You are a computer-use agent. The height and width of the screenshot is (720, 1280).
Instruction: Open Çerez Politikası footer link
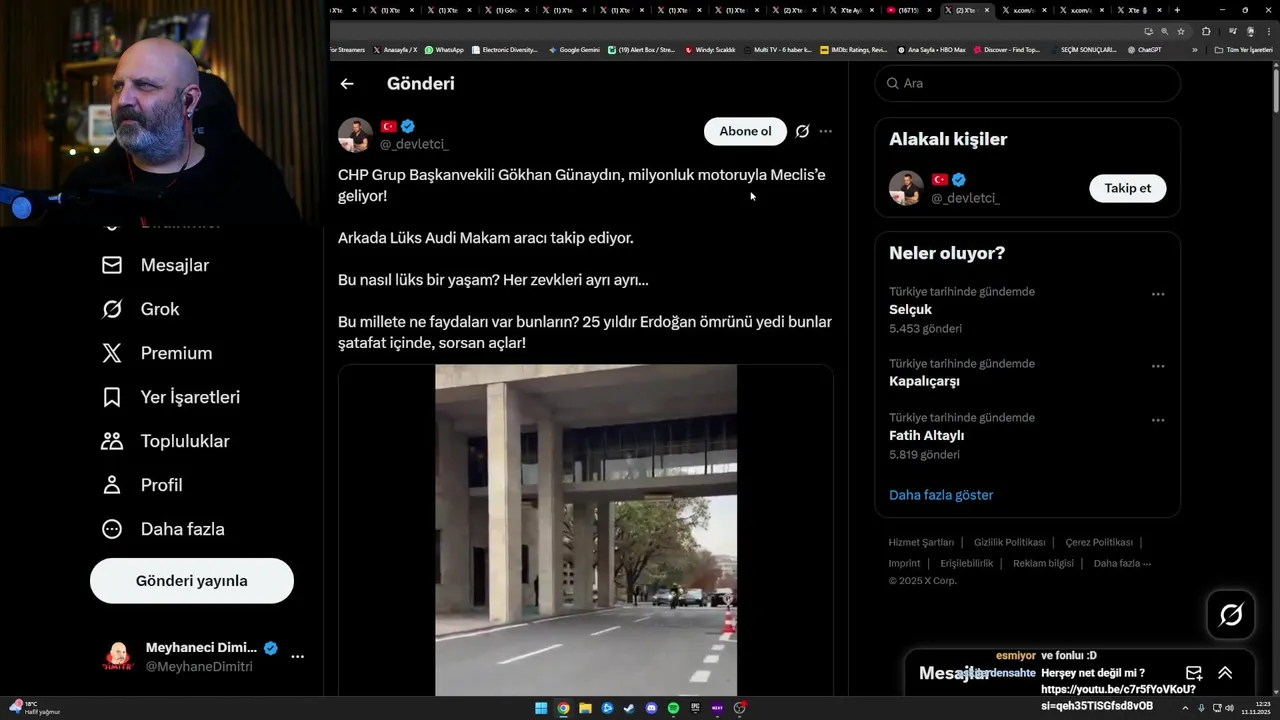pos(1099,542)
